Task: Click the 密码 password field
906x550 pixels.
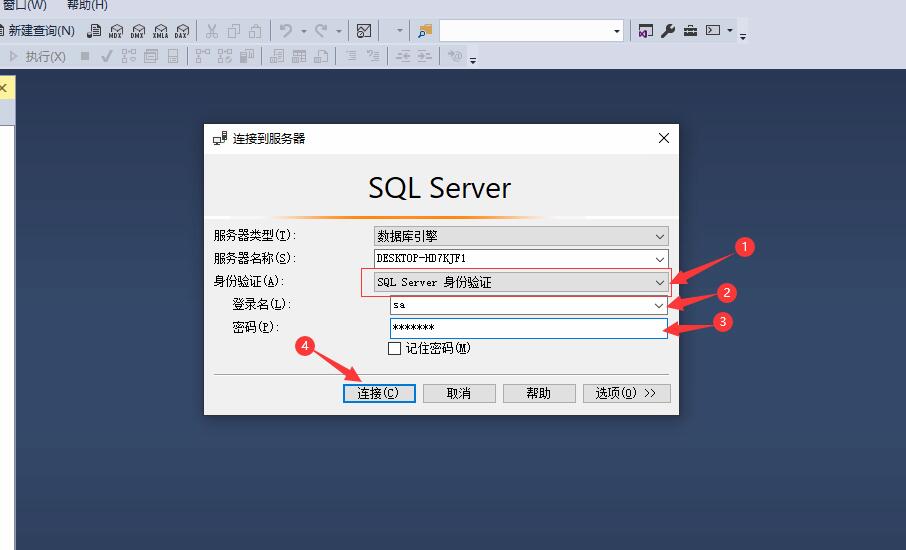Action: (x=529, y=328)
